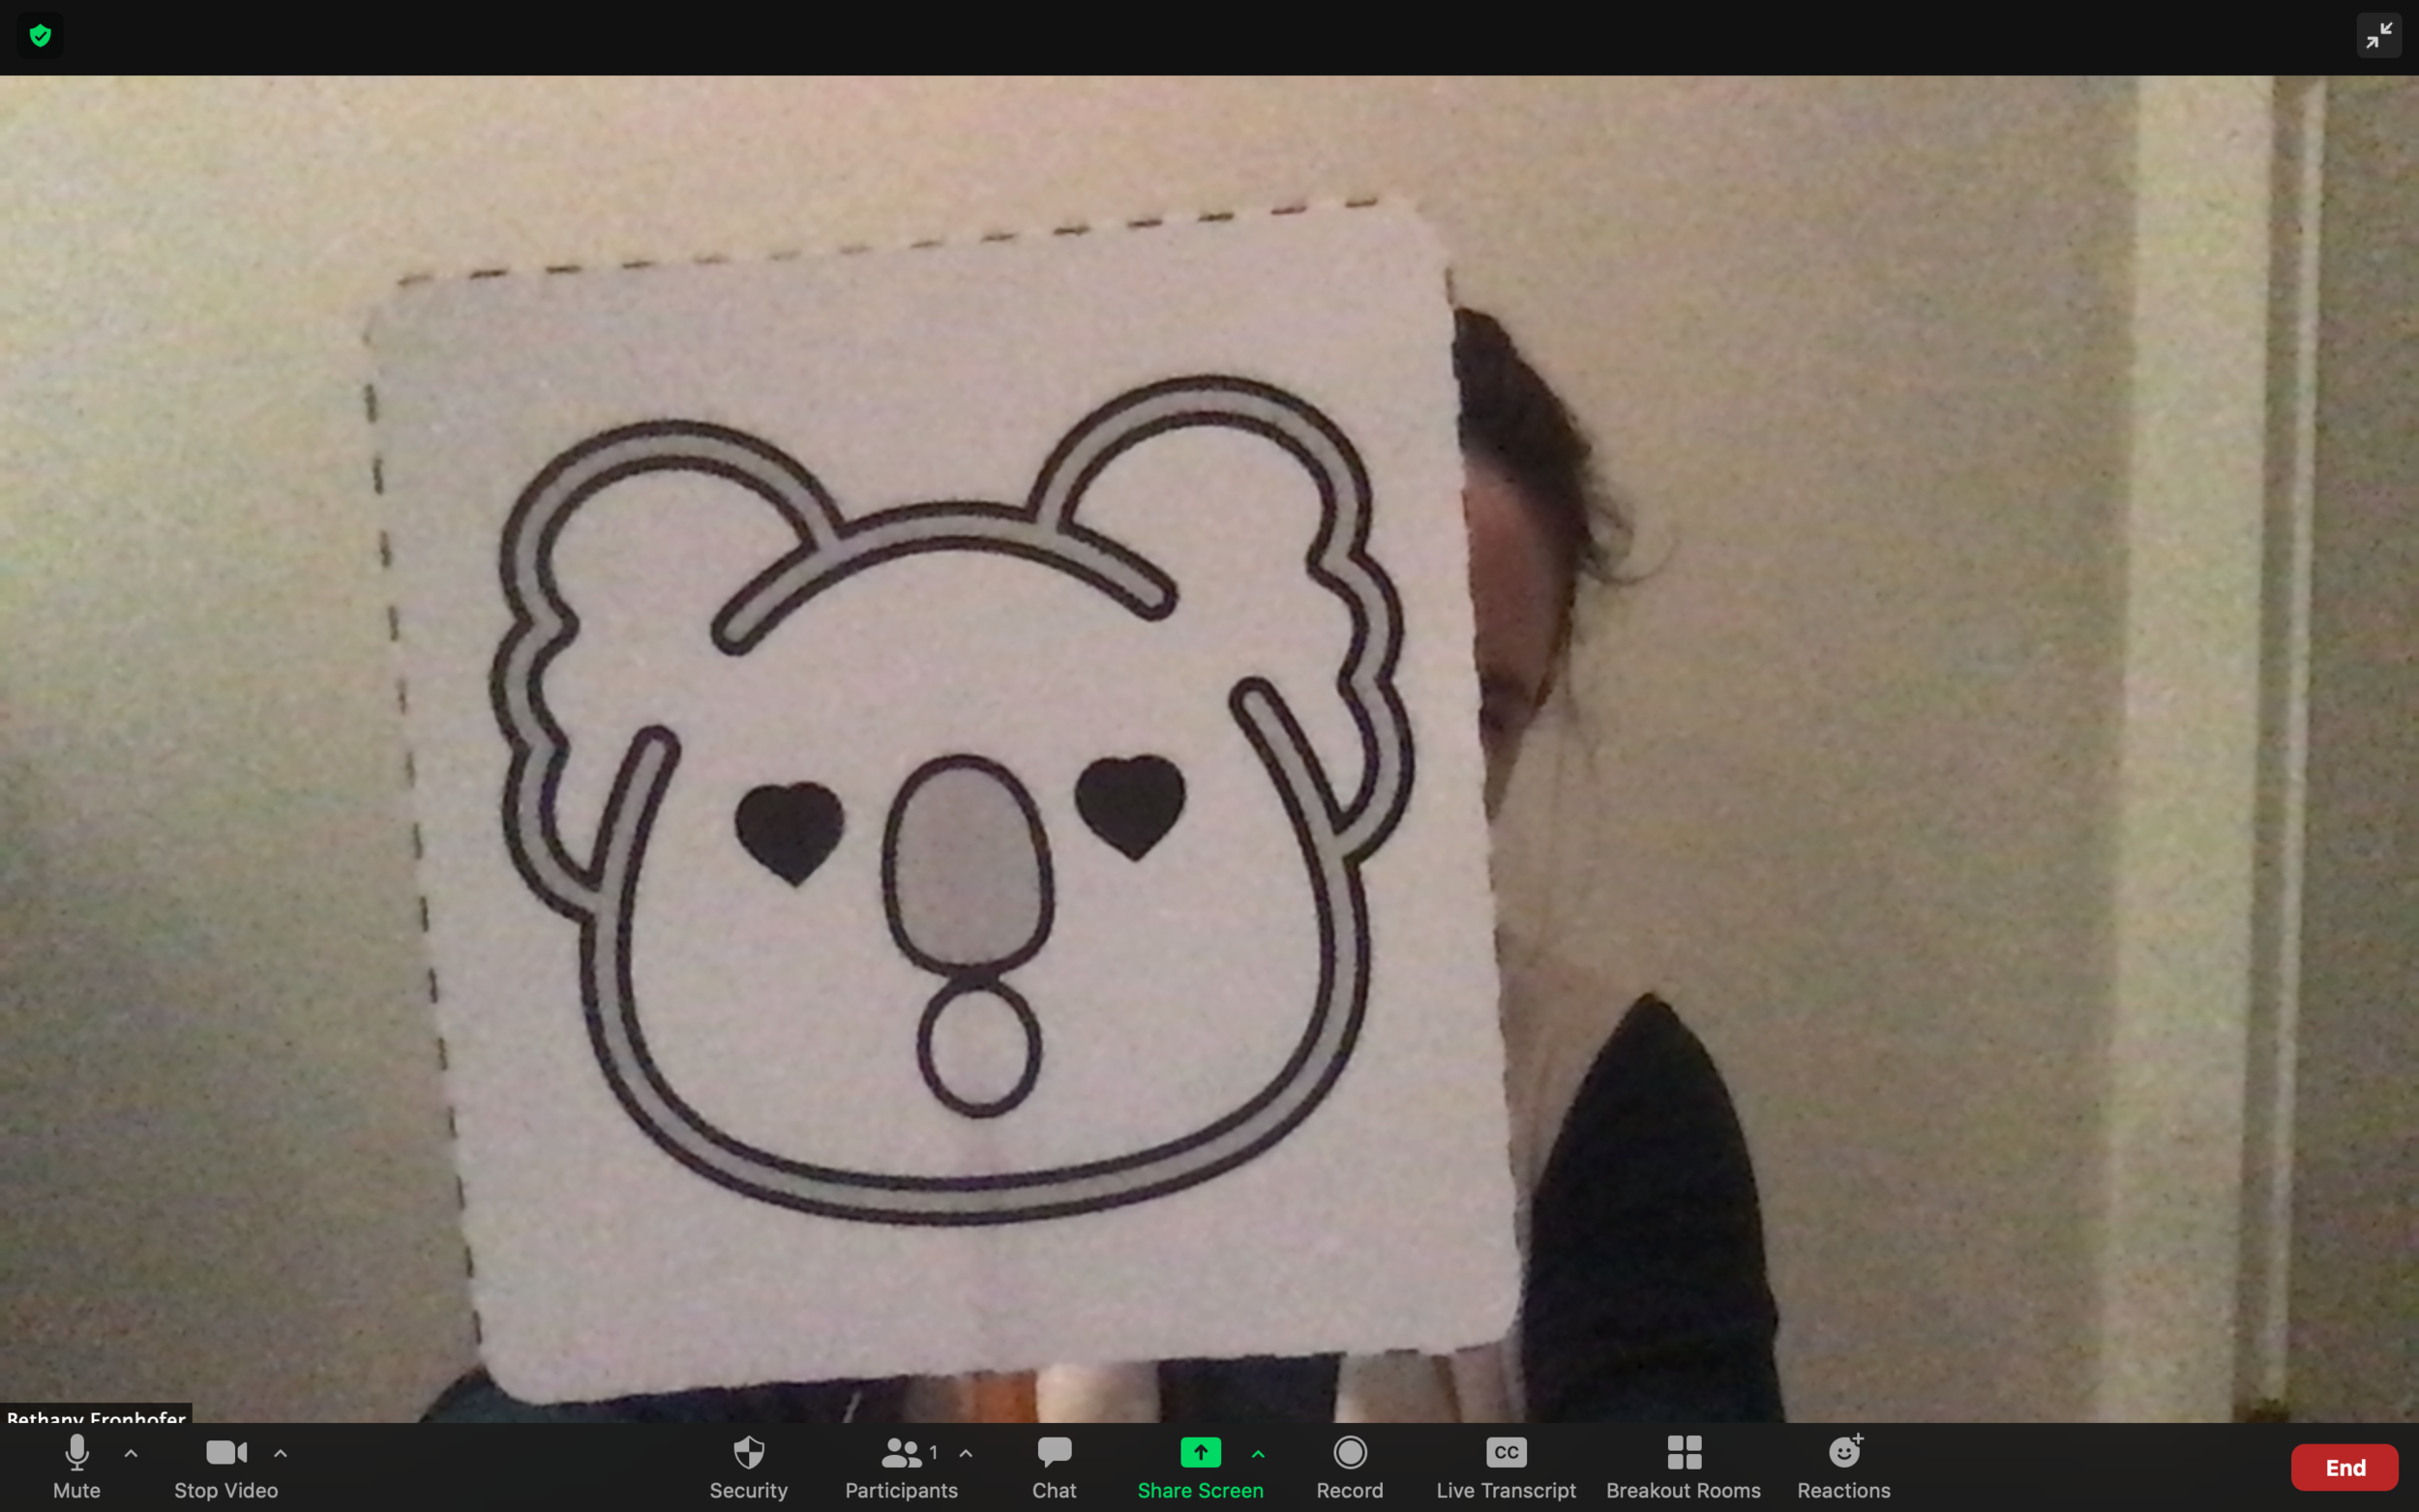Expand audio options arrow beside Mute

[x=131, y=1453]
